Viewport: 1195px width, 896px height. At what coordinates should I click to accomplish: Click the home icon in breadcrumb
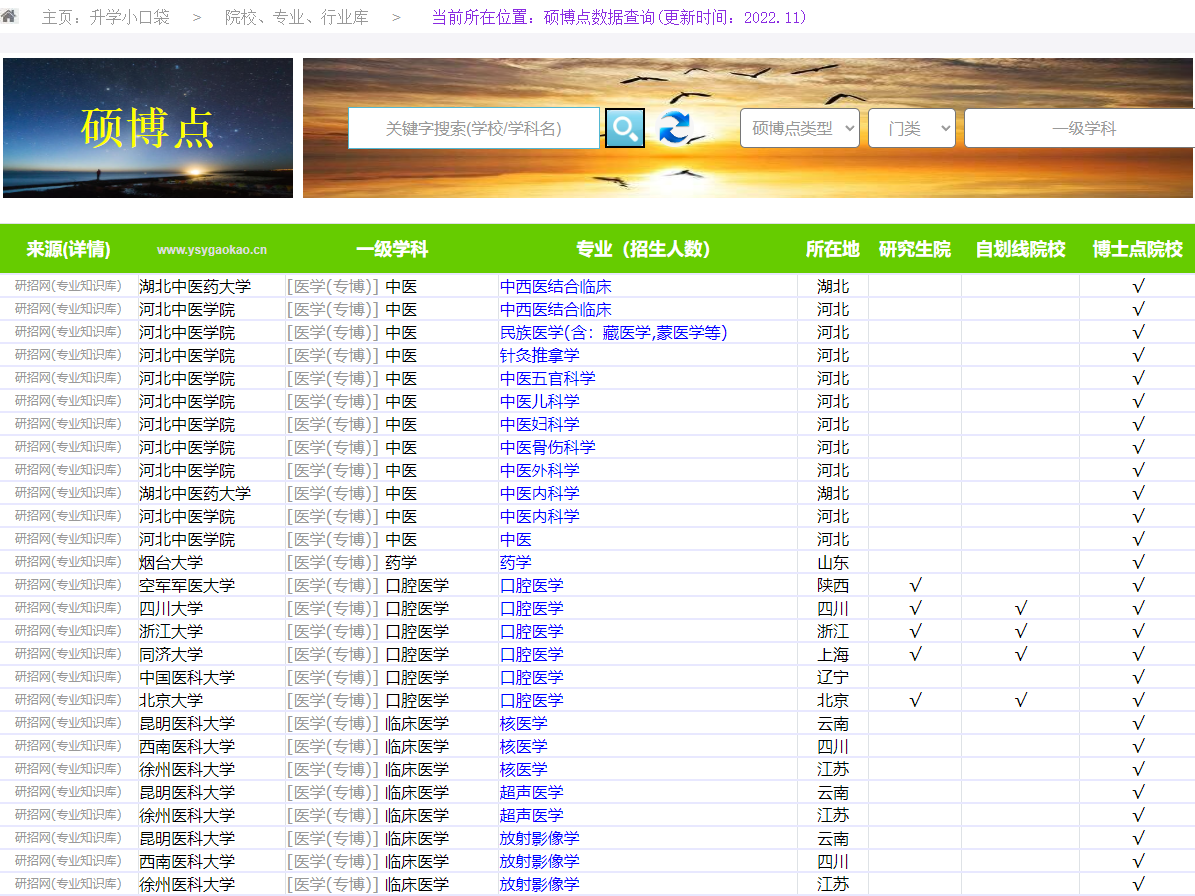click(9, 16)
